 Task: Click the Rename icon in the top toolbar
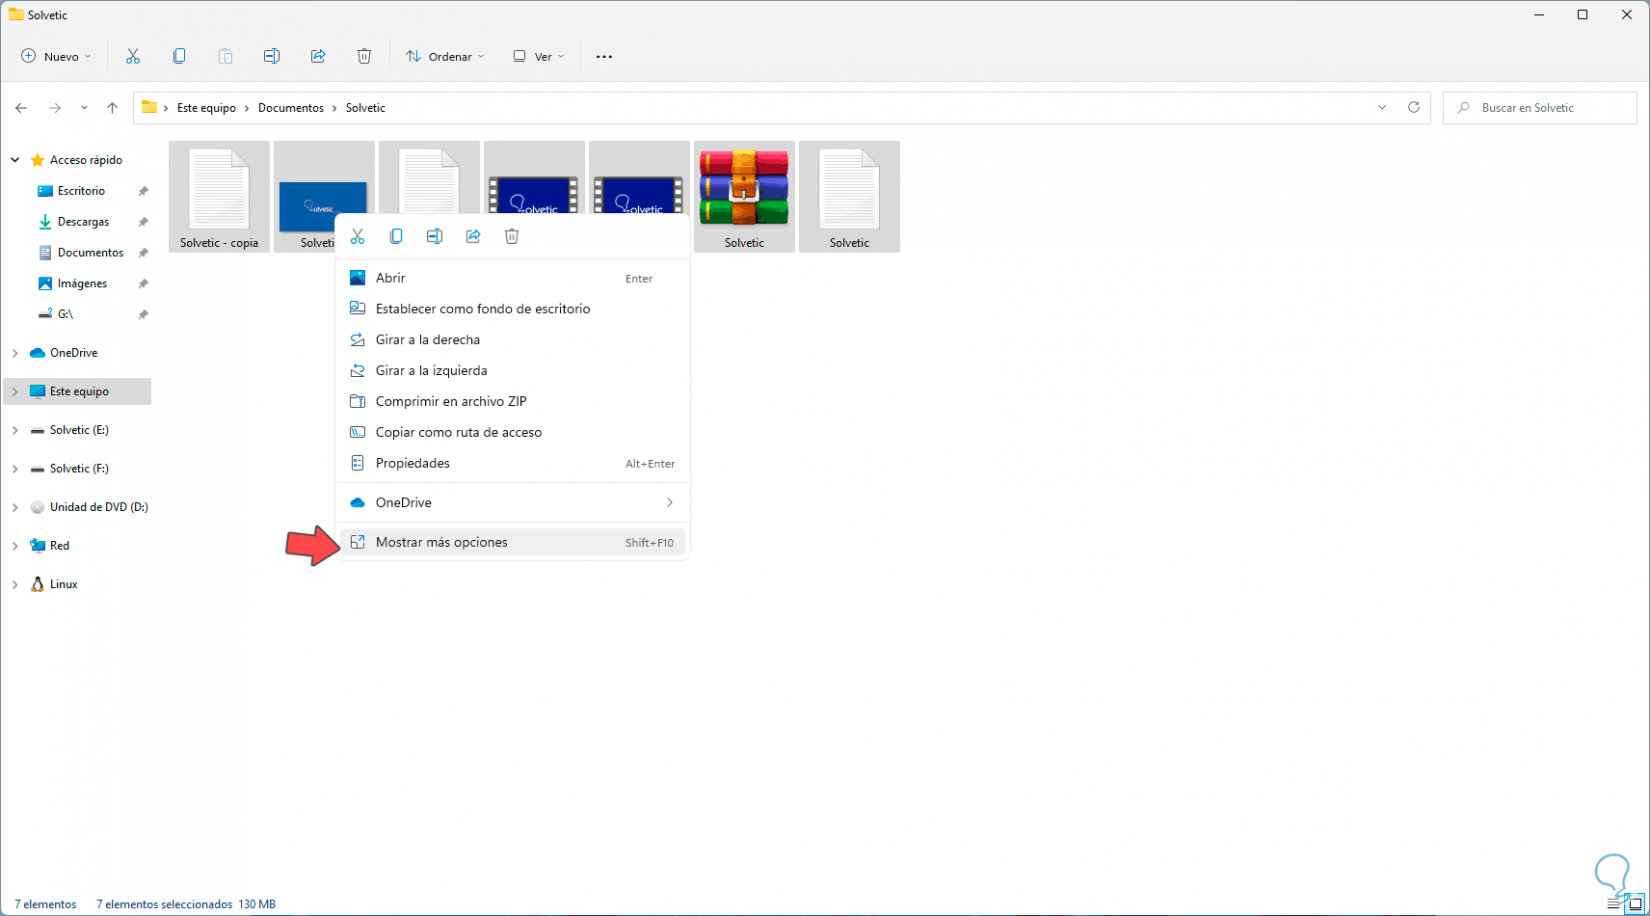point(271,56)
